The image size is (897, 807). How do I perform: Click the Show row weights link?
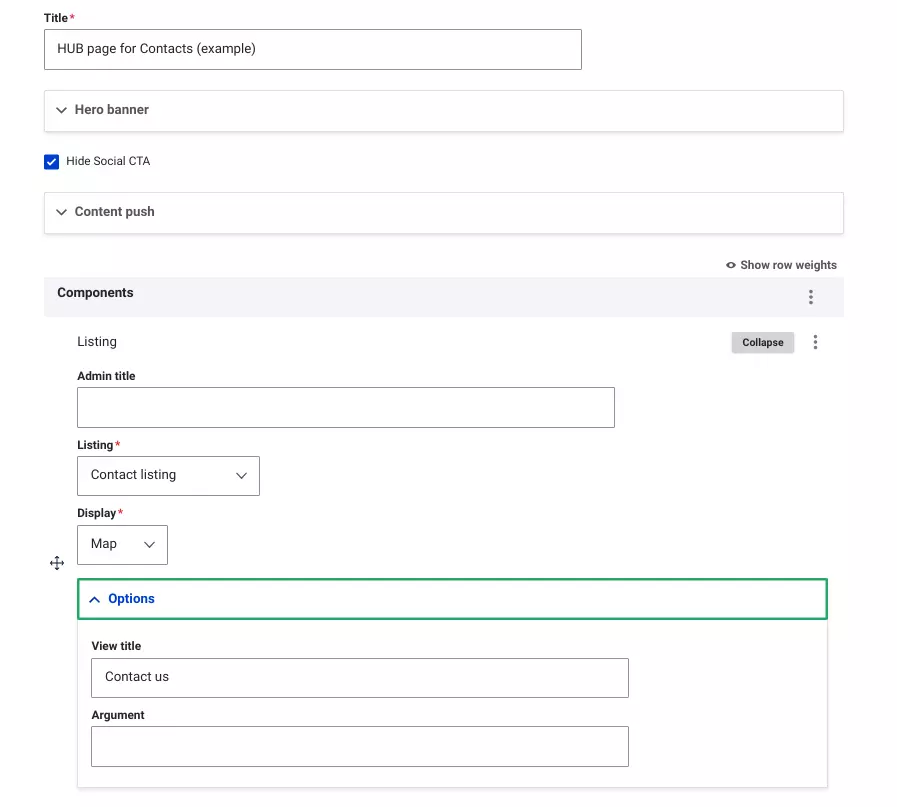tap(790, 265)
